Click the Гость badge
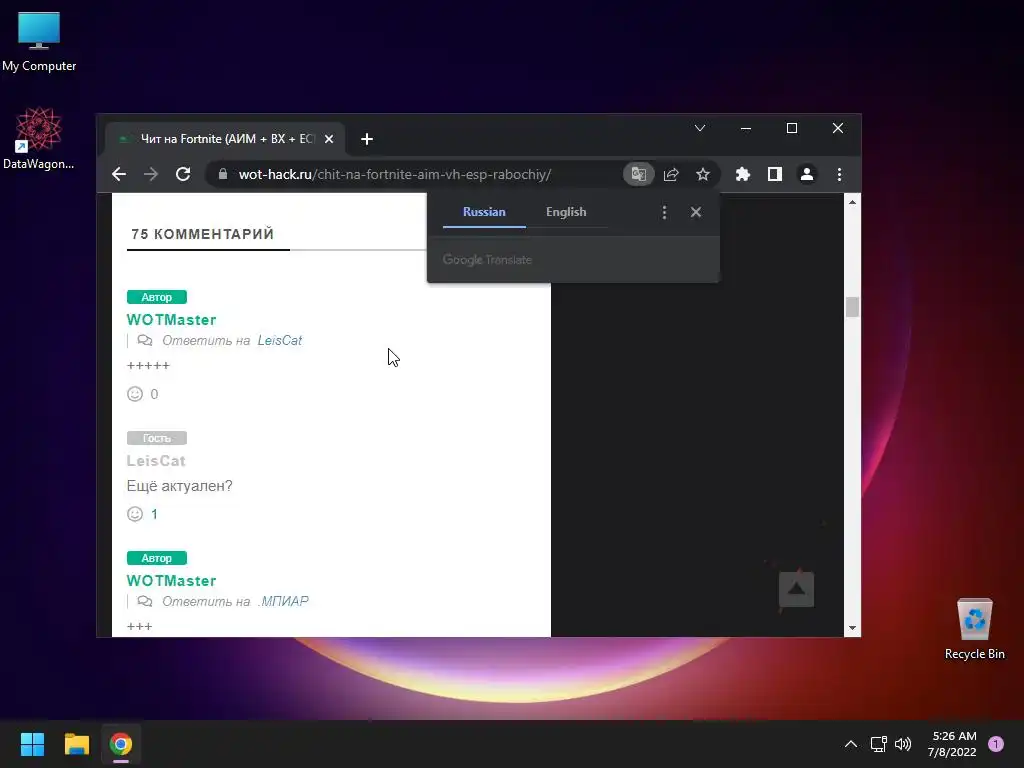 coord(157,438)
